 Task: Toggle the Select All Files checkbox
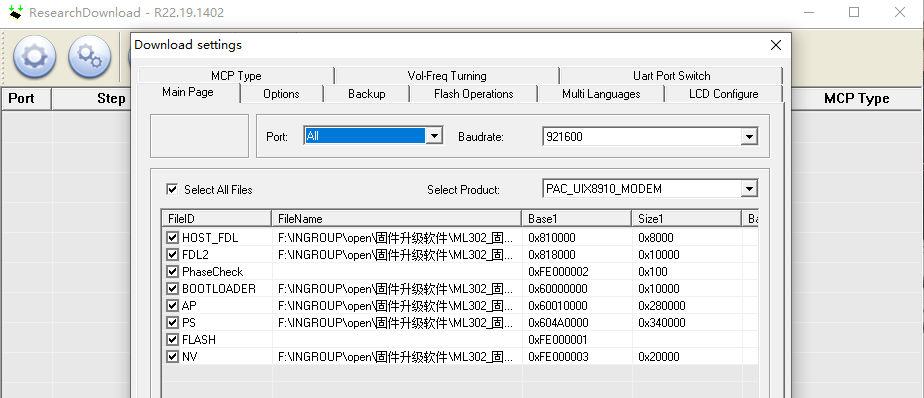click(x=172, y=189)
